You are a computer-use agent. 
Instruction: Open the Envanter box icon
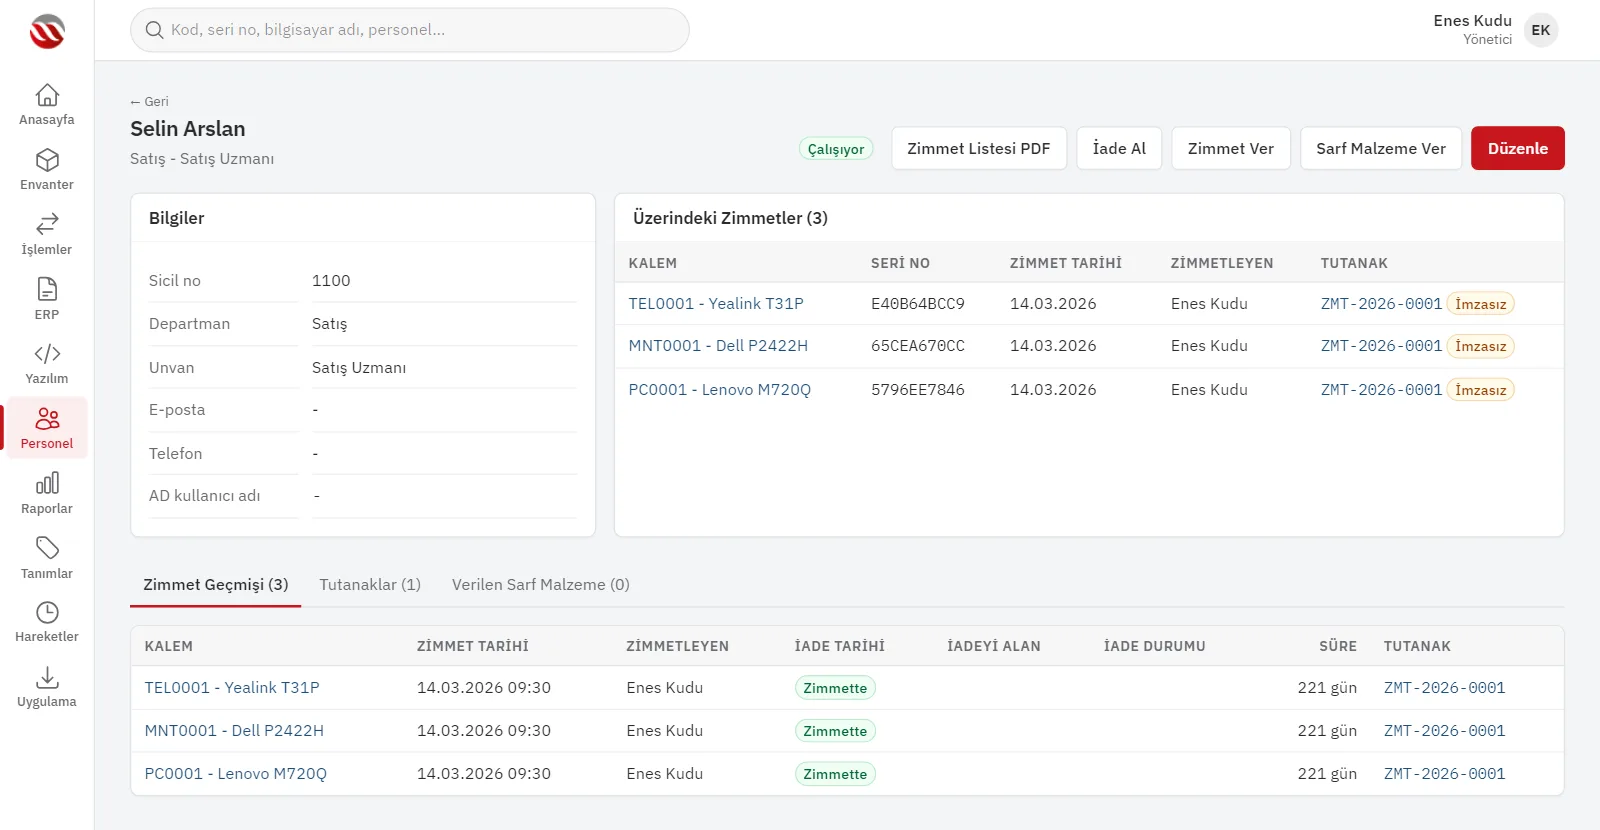47,160
